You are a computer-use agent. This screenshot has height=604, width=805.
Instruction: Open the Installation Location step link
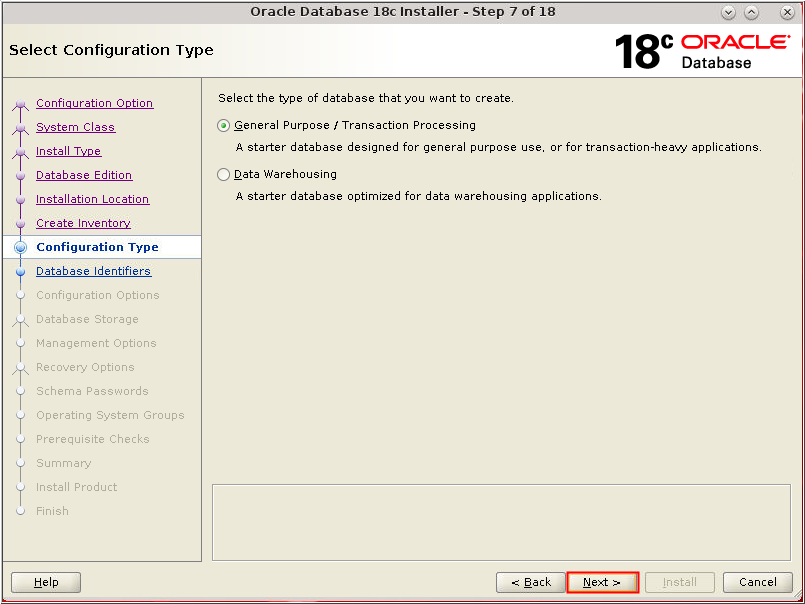[x=92, y=199]
